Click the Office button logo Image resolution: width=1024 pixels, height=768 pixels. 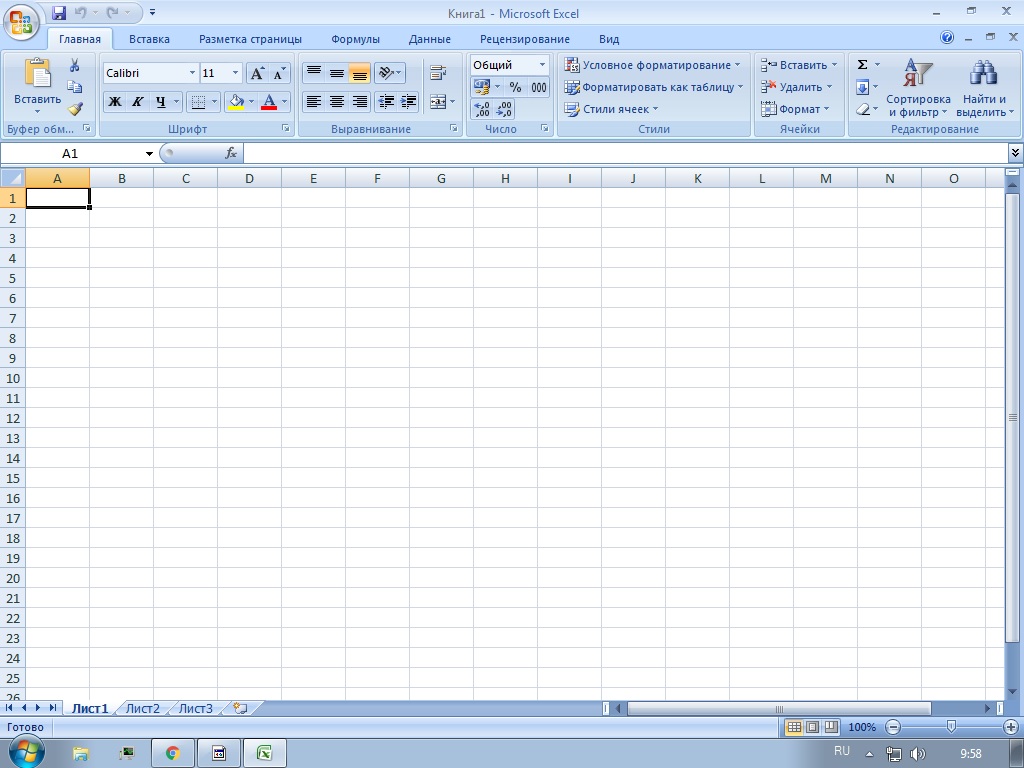(x=22, y=21)
